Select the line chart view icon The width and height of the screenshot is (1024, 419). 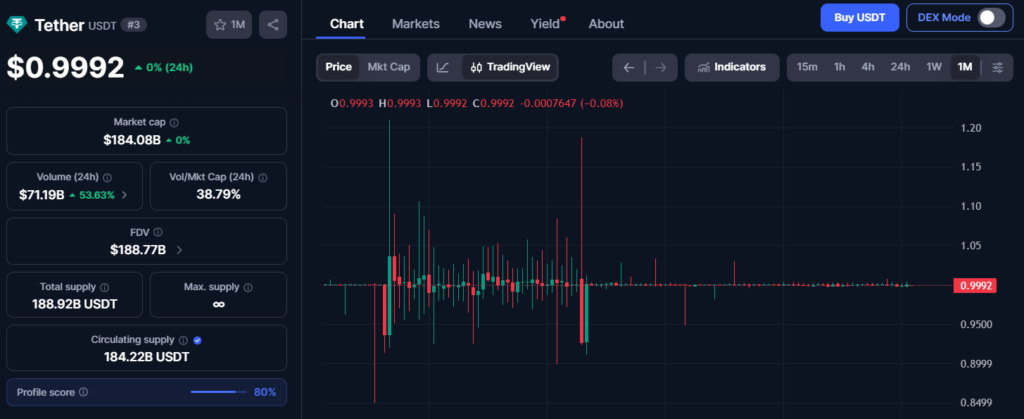pyautogui.click(x=443, y=67)
